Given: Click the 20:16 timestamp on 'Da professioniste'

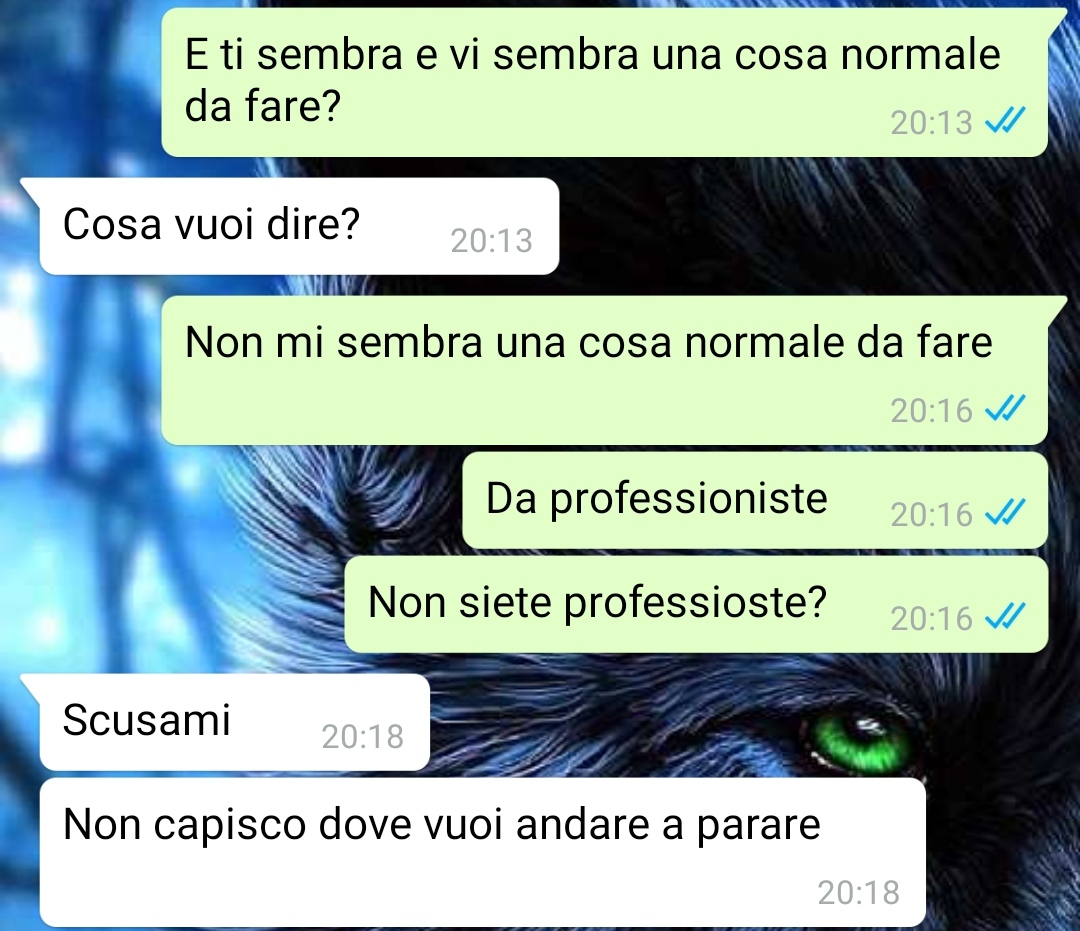Looking at the screenshot, I should coord(931,514).
